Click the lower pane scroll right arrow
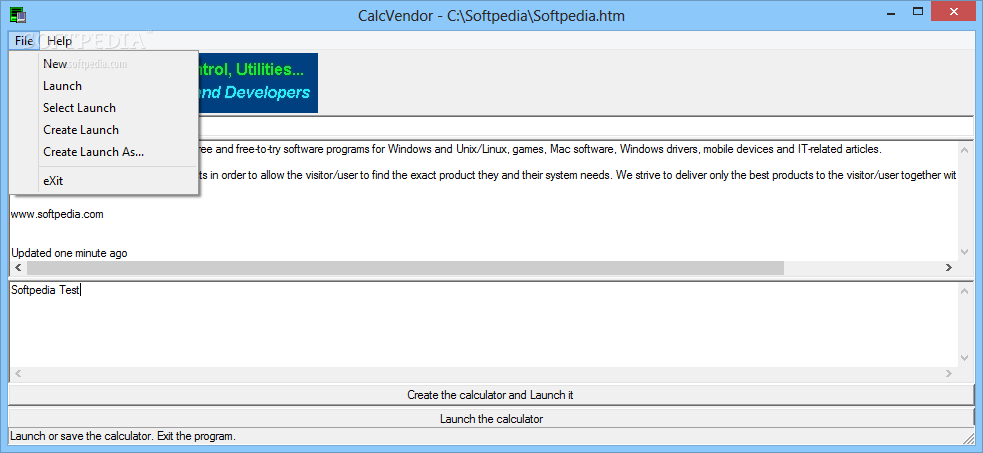Image resolution: width=983 pixels, height=453 pixels. pos(949,374)
